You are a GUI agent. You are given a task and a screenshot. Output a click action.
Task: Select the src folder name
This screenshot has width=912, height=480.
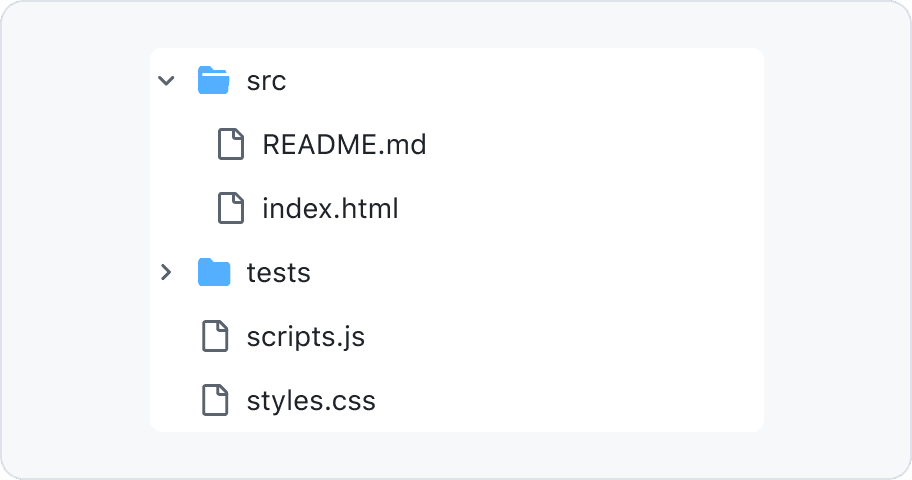pyautogui.click(x=266, y=81)
